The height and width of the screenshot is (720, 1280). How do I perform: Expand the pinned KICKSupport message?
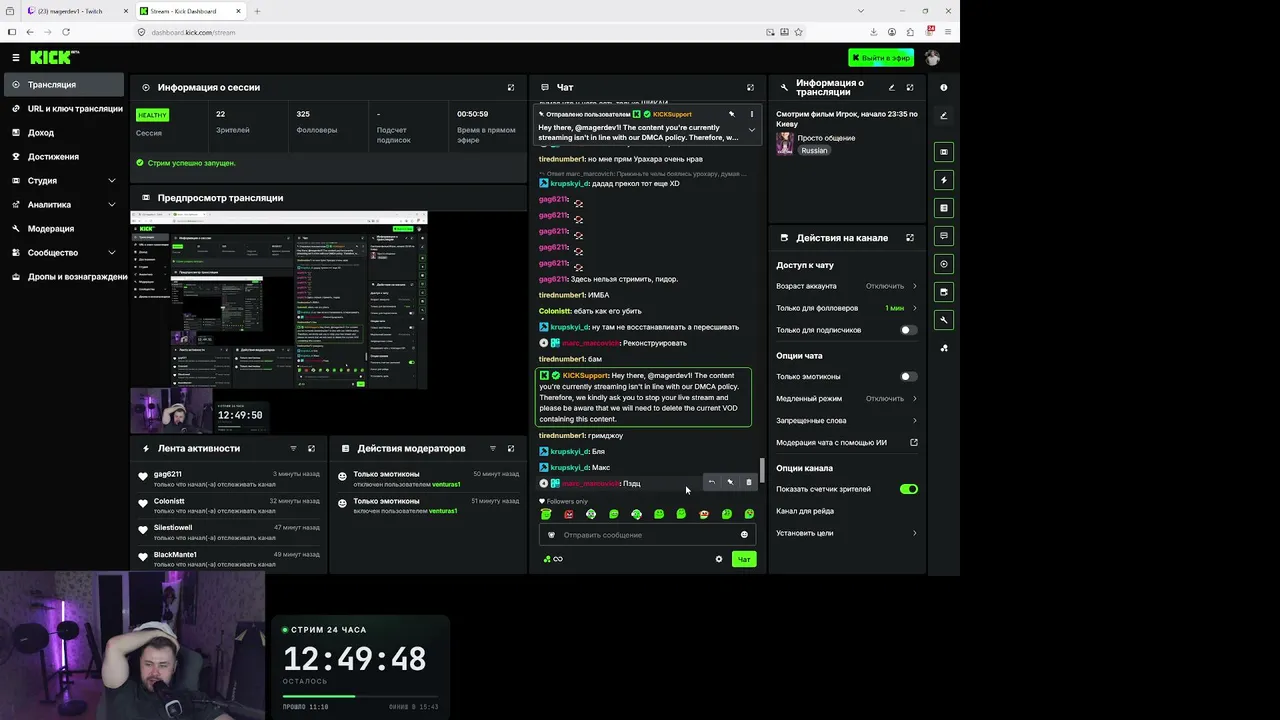(x=752, y=130)
